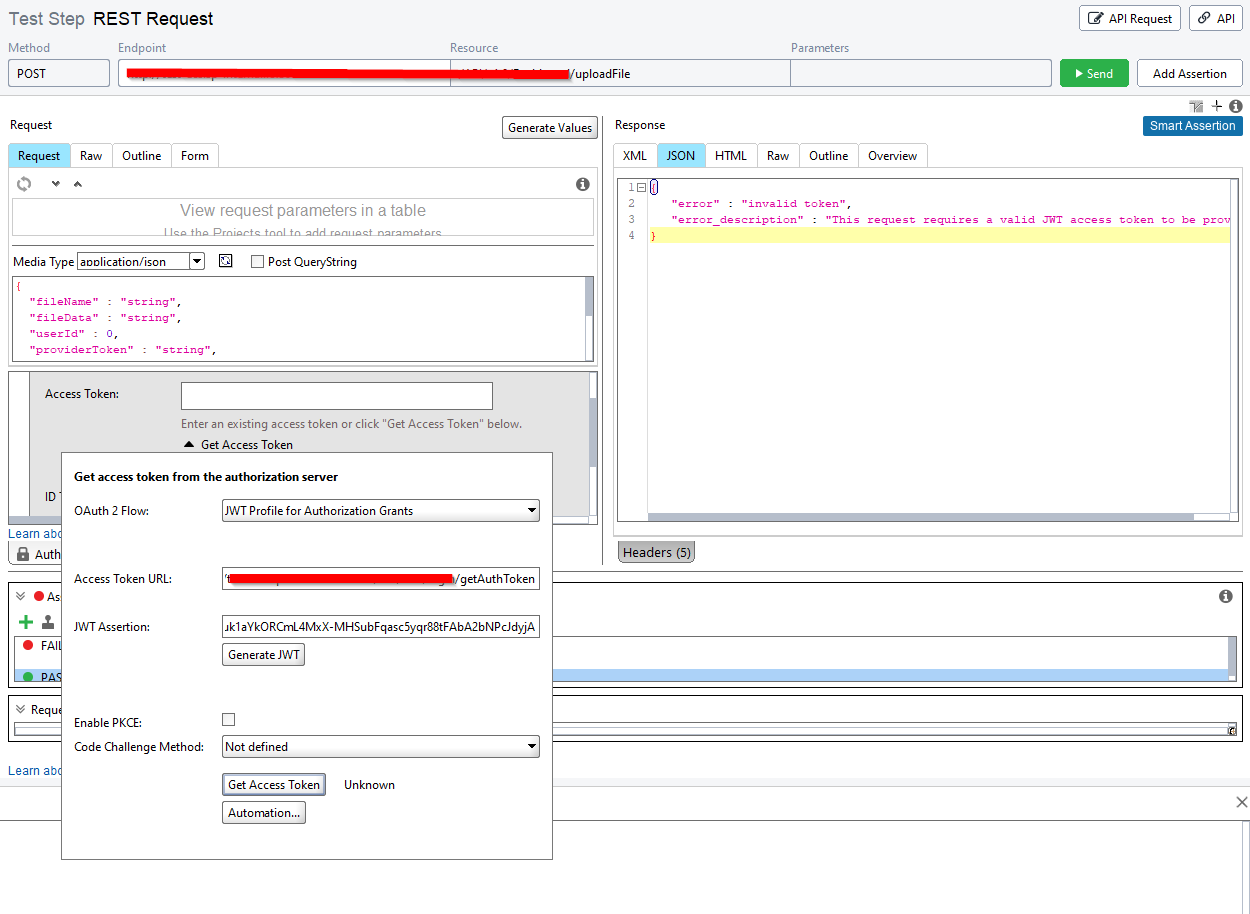Open the OAuth 2 Flow dropdown
The image size is (1250, 914).
(380, 511)
